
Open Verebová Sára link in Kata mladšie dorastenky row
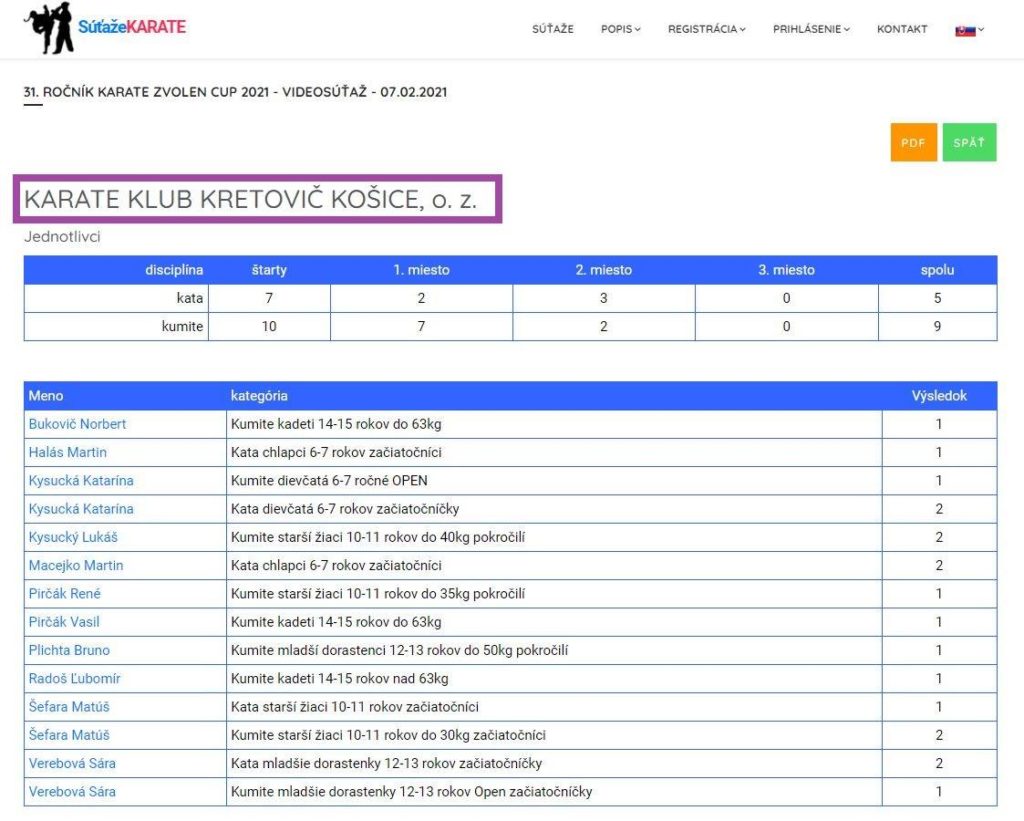[x=72, y=763]
